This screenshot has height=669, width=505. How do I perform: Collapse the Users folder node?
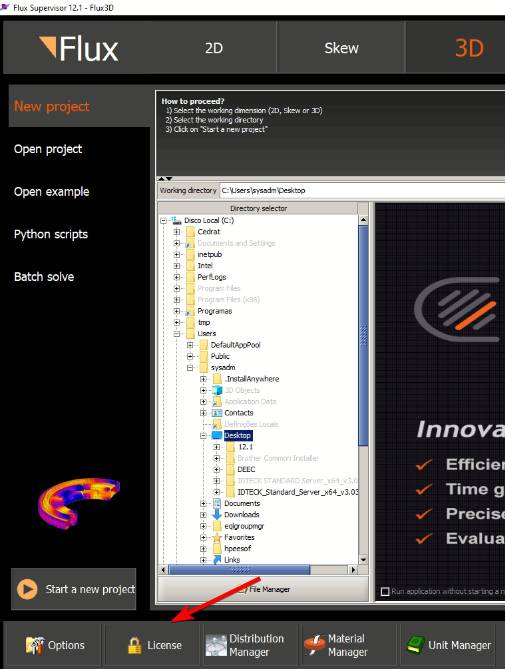coord(177,334)
